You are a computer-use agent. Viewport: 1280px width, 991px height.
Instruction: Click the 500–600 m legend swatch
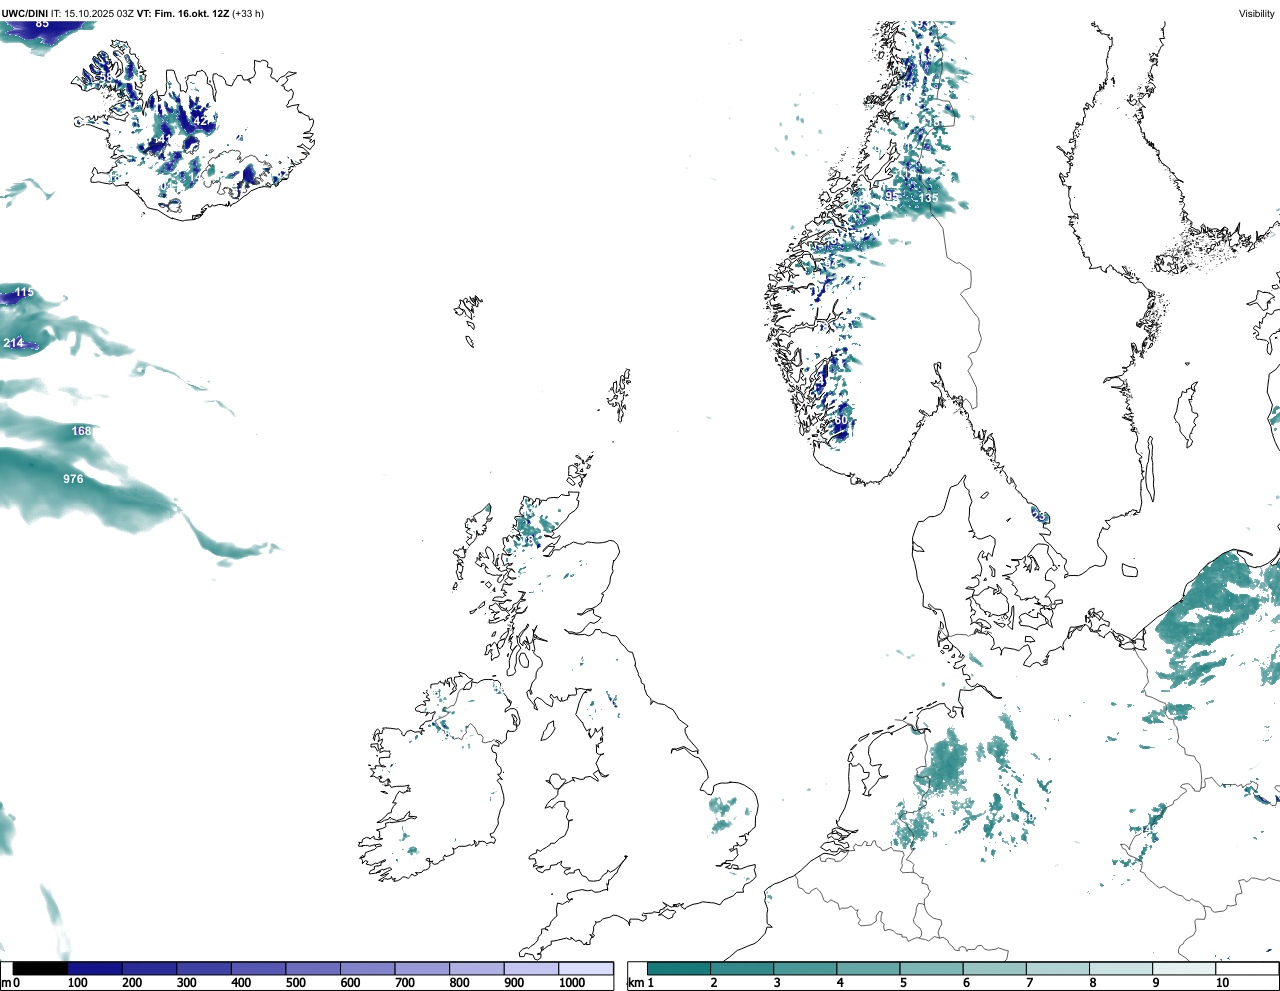pos(313,968)
